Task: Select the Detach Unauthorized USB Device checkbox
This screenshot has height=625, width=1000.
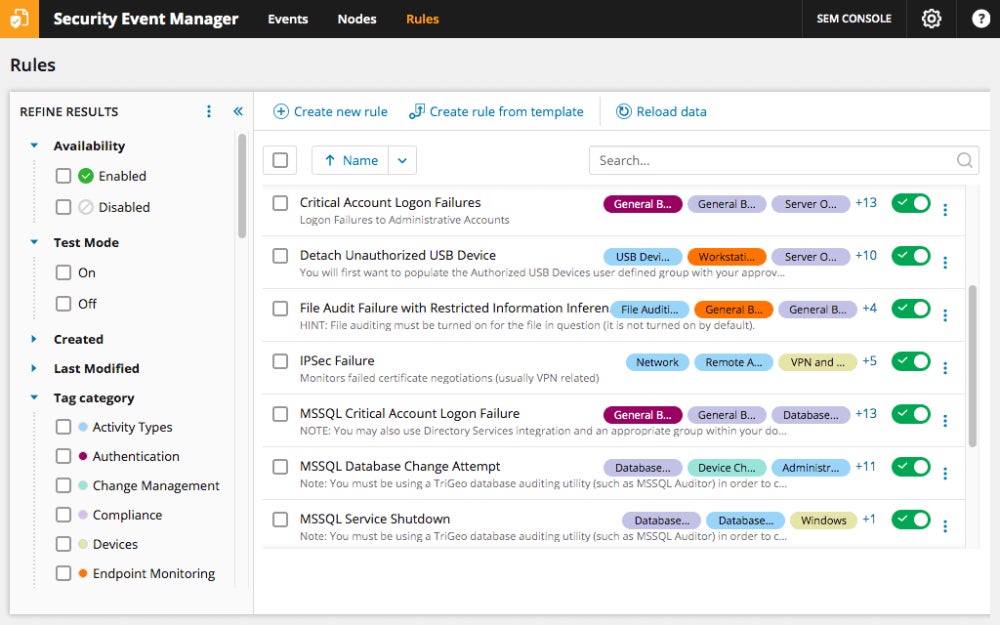Action: 280,256
